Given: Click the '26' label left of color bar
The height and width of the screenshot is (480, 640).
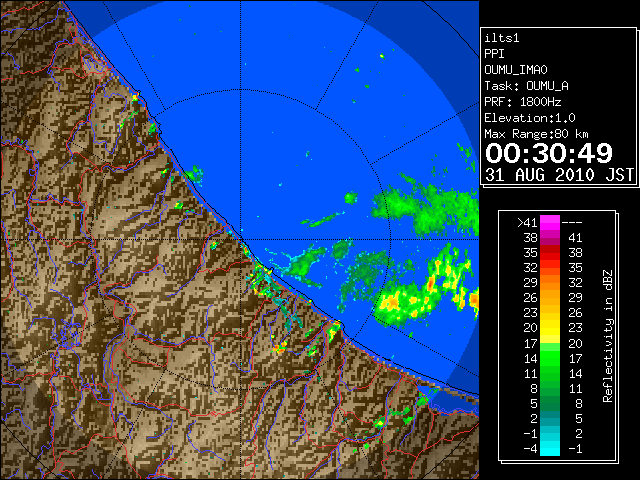Looking at the screenshot, I should click(531, 298).
